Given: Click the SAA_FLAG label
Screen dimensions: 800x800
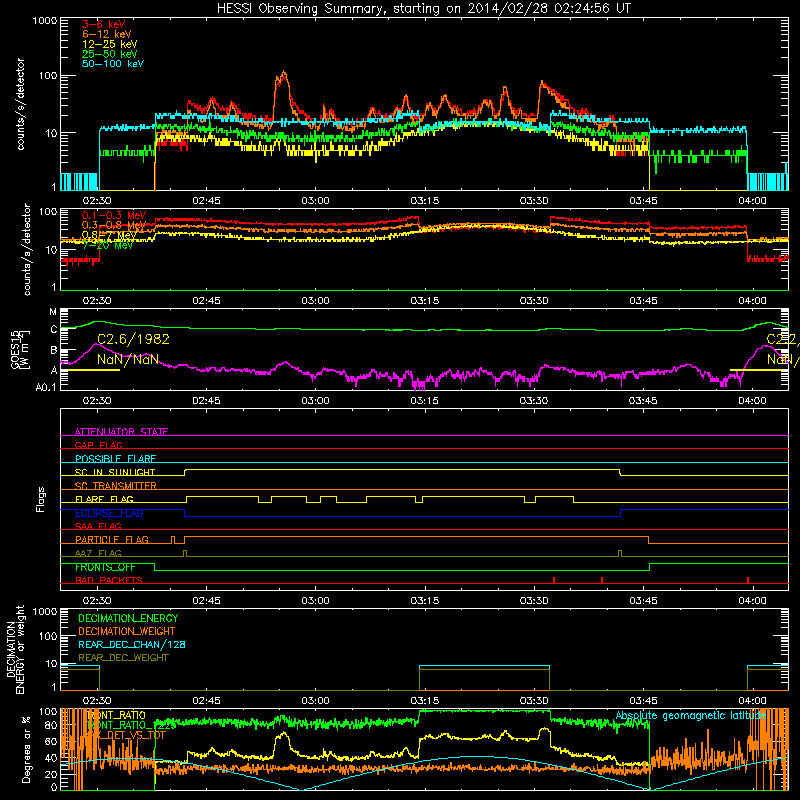Looking at the screenshot, I should 98,526.
